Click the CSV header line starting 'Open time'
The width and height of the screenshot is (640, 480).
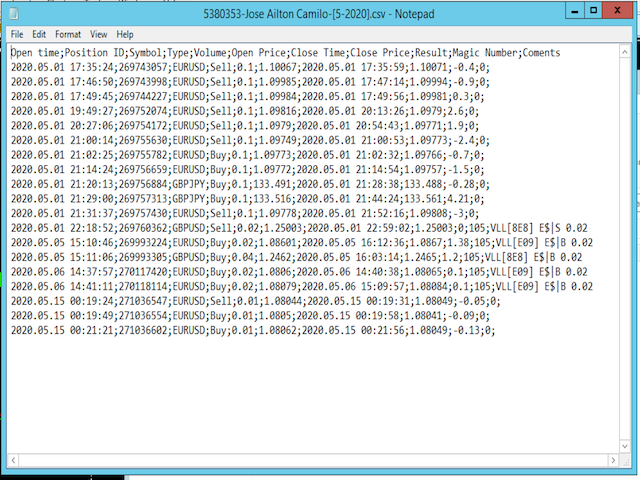click(285, 53)
